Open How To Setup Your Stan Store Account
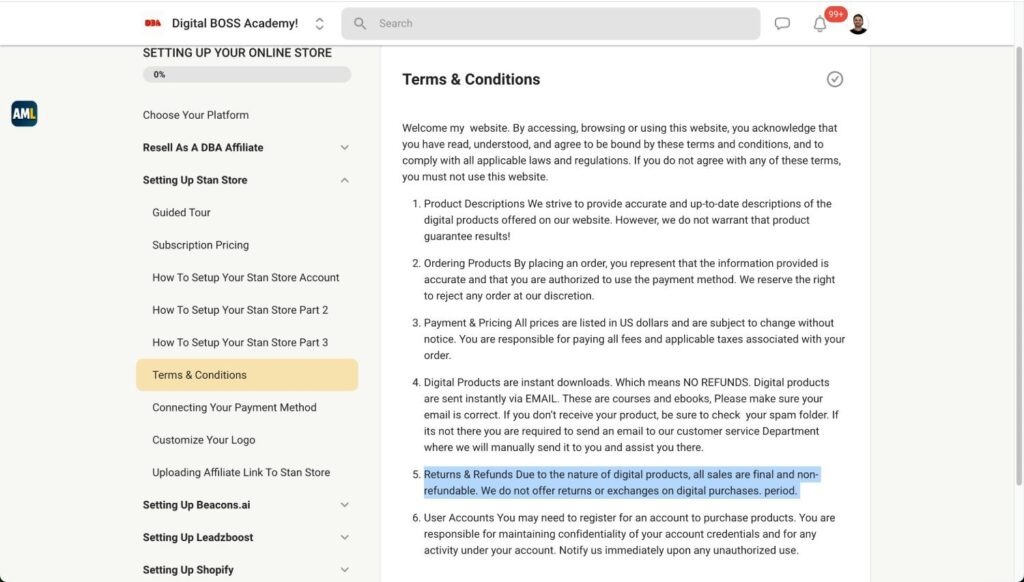The height and width of the screenshot is (582, 1024). (x=246, y=278)
